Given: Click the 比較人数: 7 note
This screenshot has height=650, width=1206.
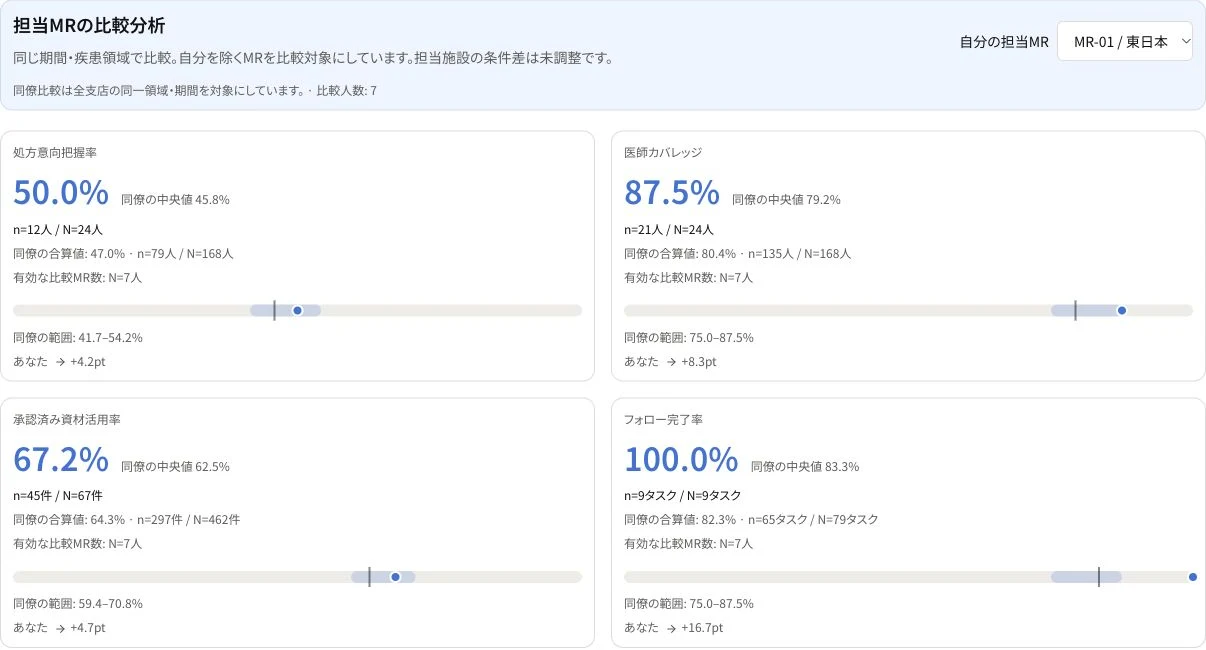Looking at the screenshot, I should pyautogui.click(x=347, y=91).
